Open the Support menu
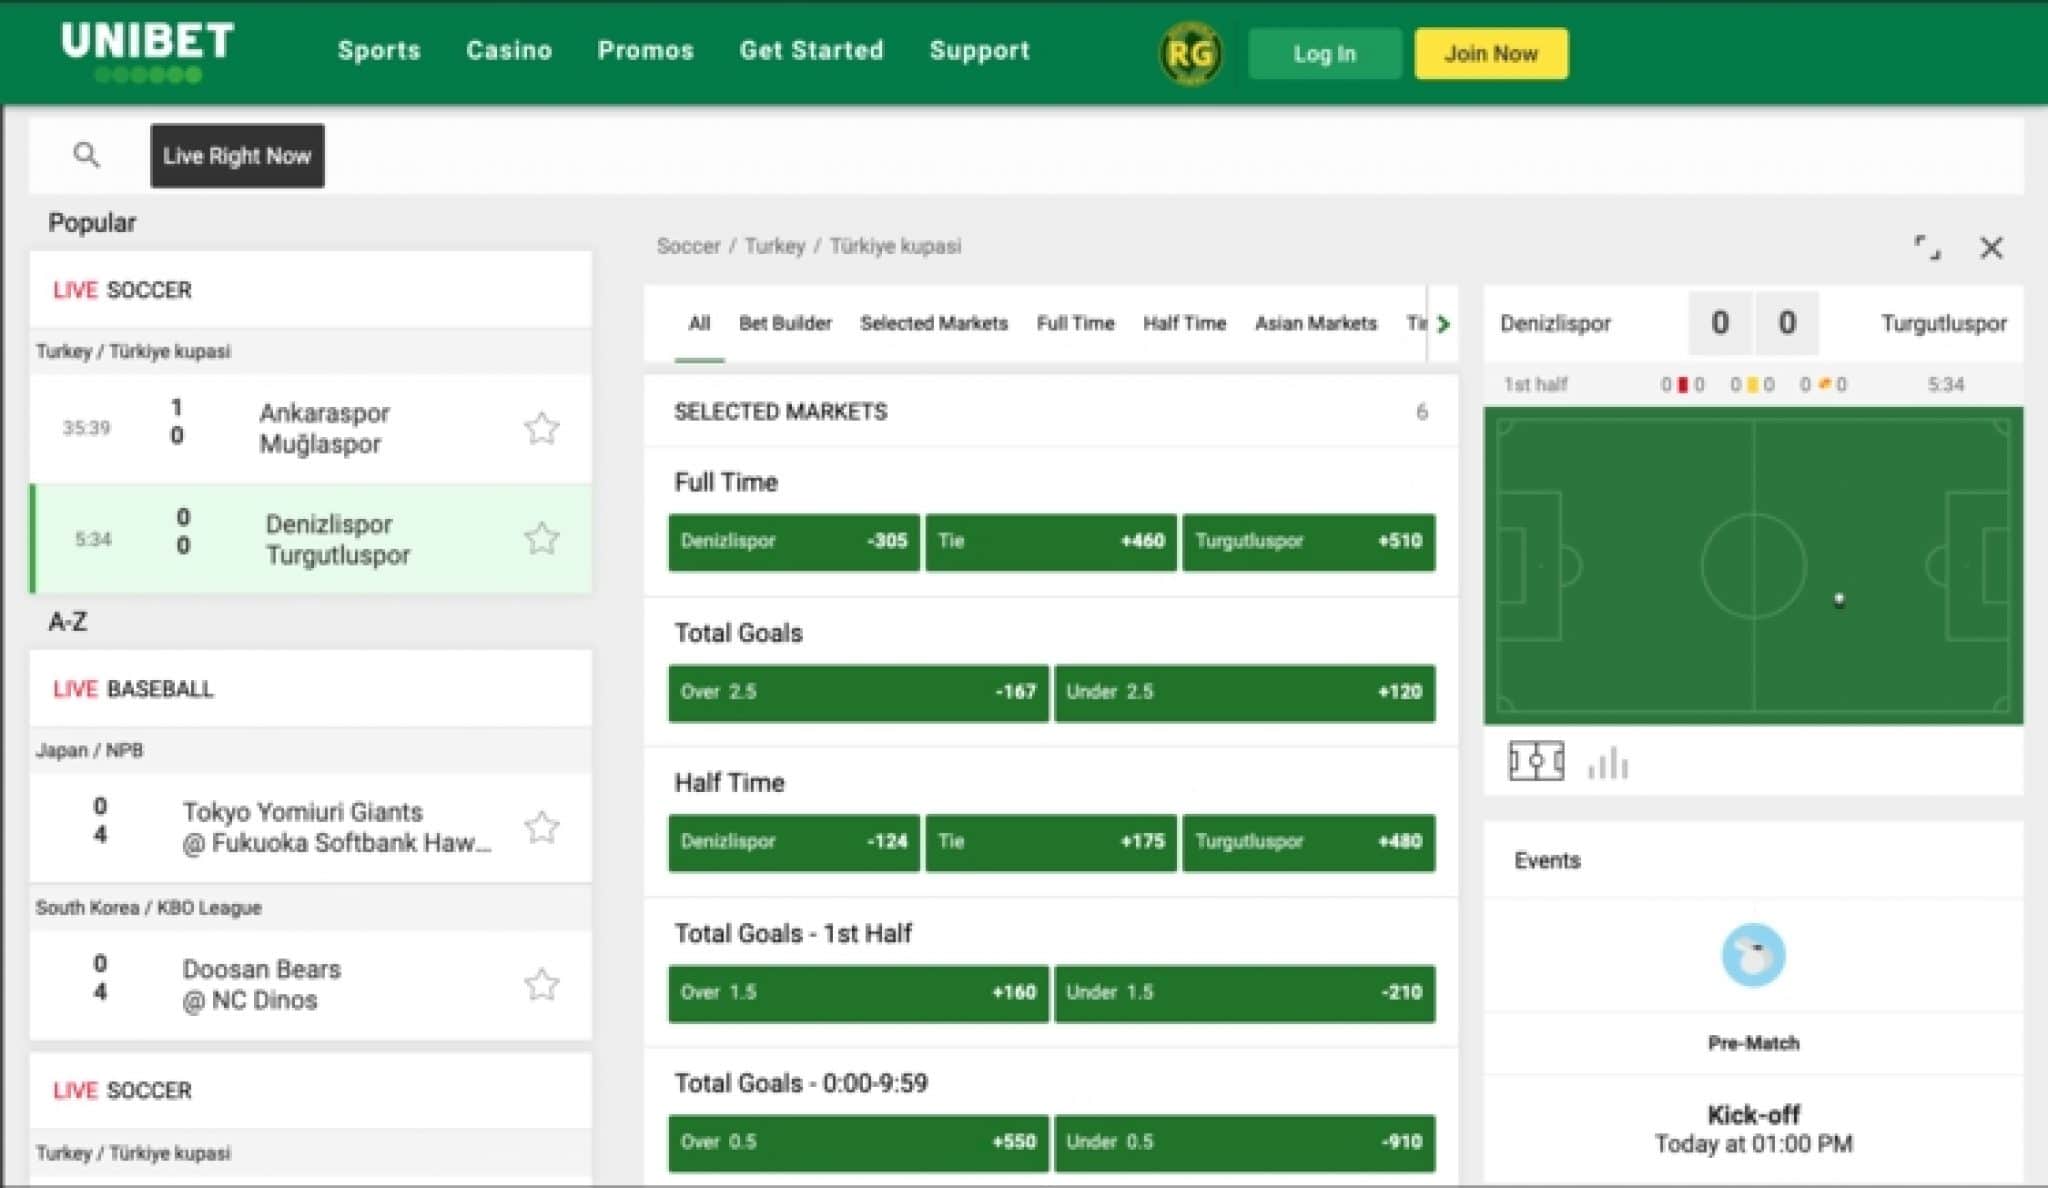 point(979,50)
